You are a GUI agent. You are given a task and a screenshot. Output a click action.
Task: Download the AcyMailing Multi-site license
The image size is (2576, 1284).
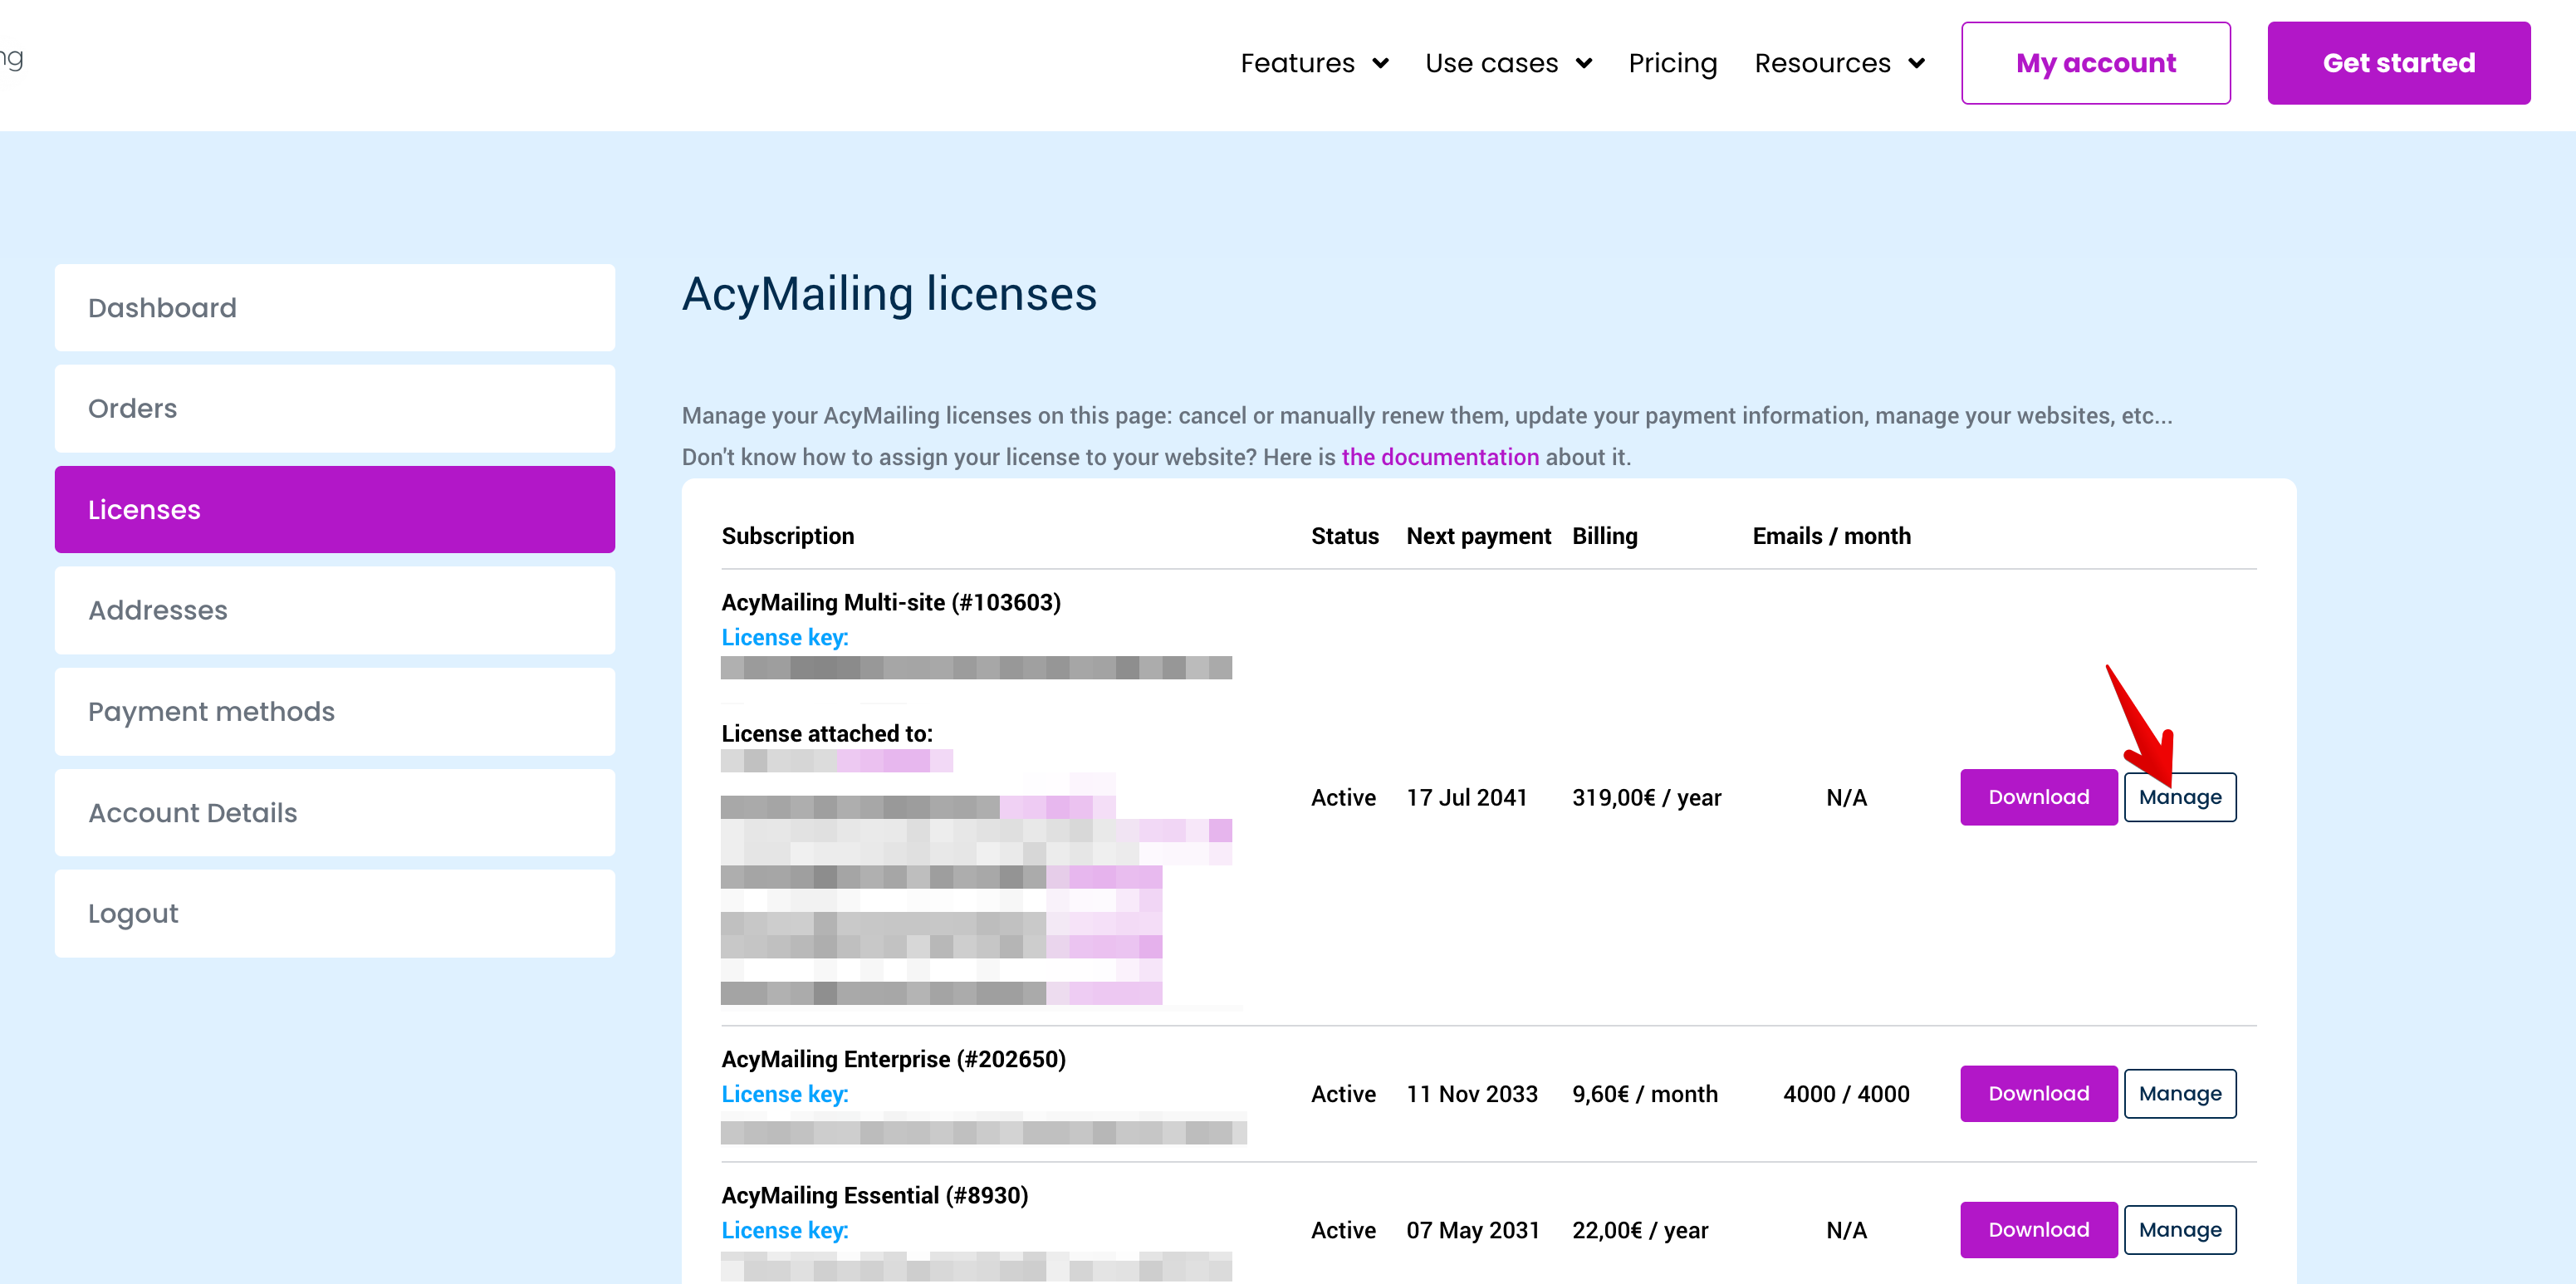[x=2038, y=797]
